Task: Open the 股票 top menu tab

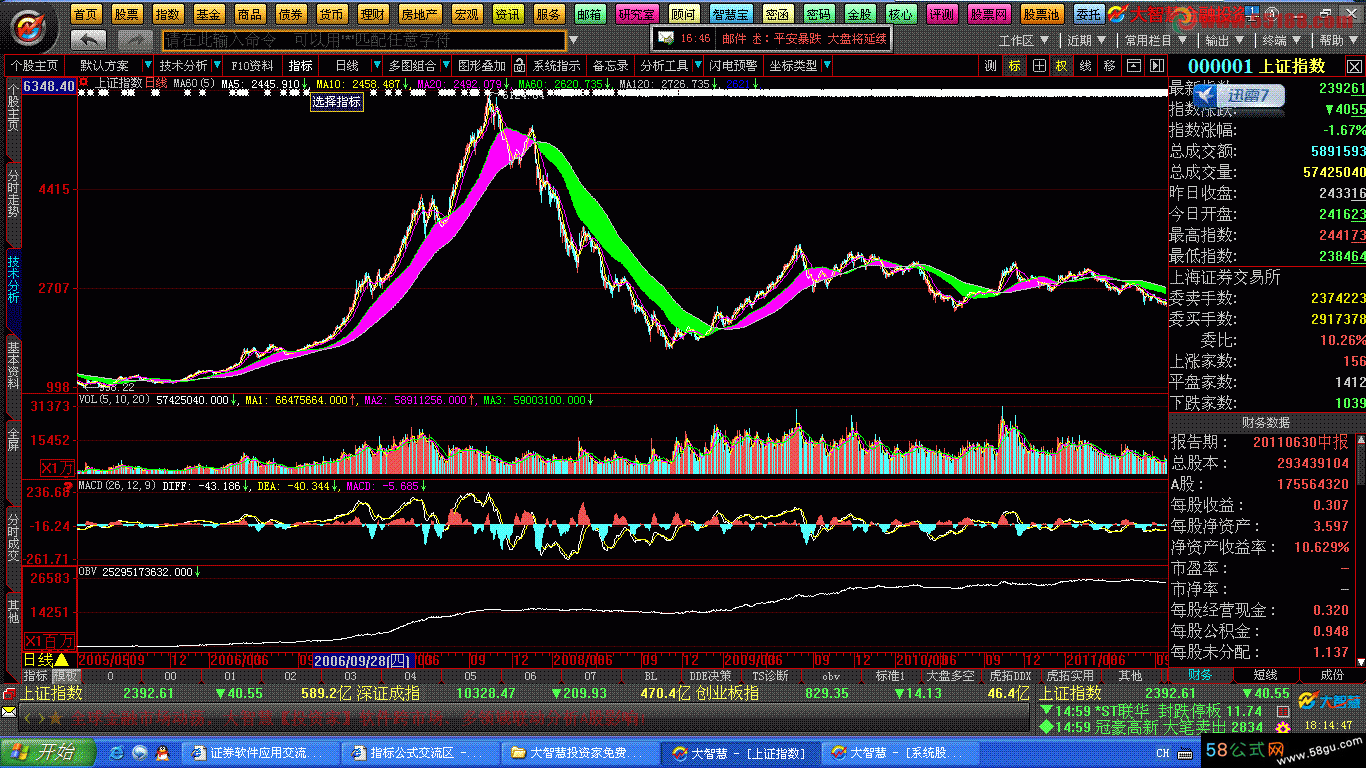Action: tap(126, 14)
